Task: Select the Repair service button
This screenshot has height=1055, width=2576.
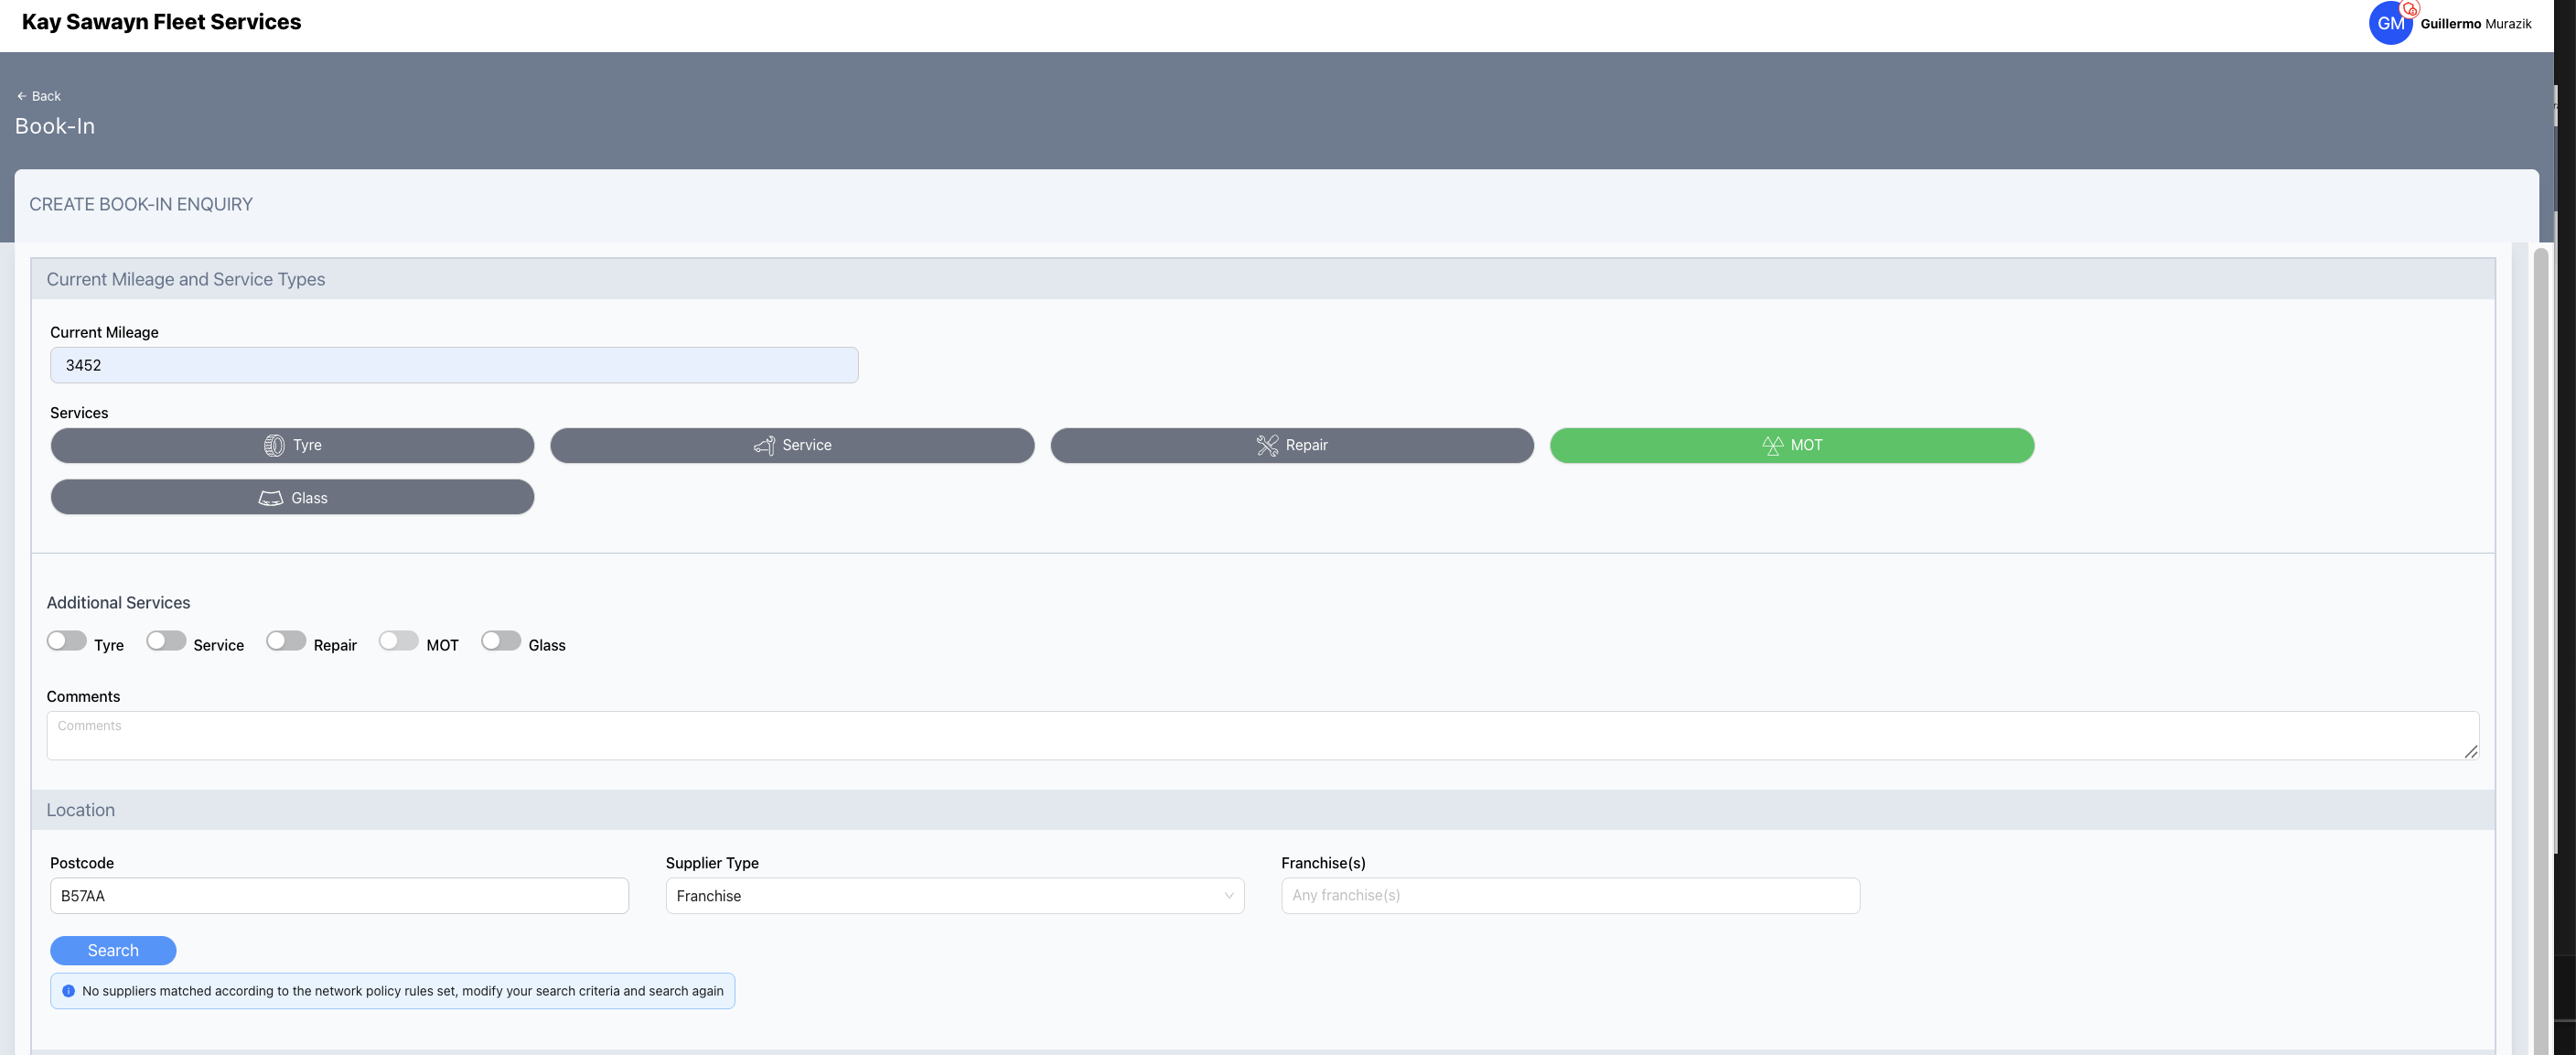Action: point(1292,446)
